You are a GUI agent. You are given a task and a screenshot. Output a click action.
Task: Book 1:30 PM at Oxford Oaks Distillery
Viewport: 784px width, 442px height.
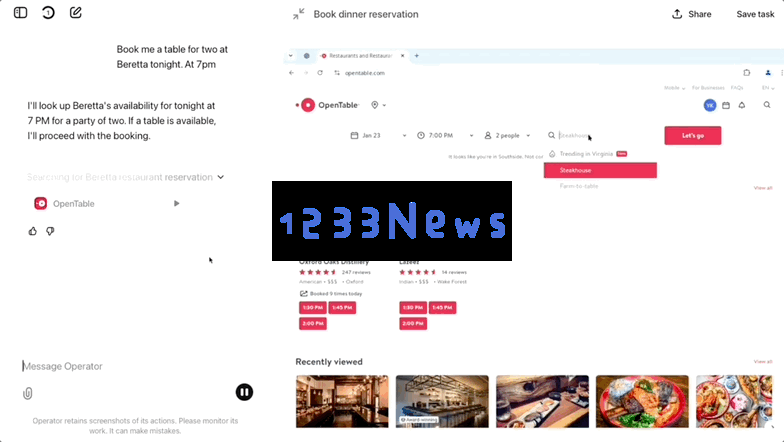pos(312,308)
